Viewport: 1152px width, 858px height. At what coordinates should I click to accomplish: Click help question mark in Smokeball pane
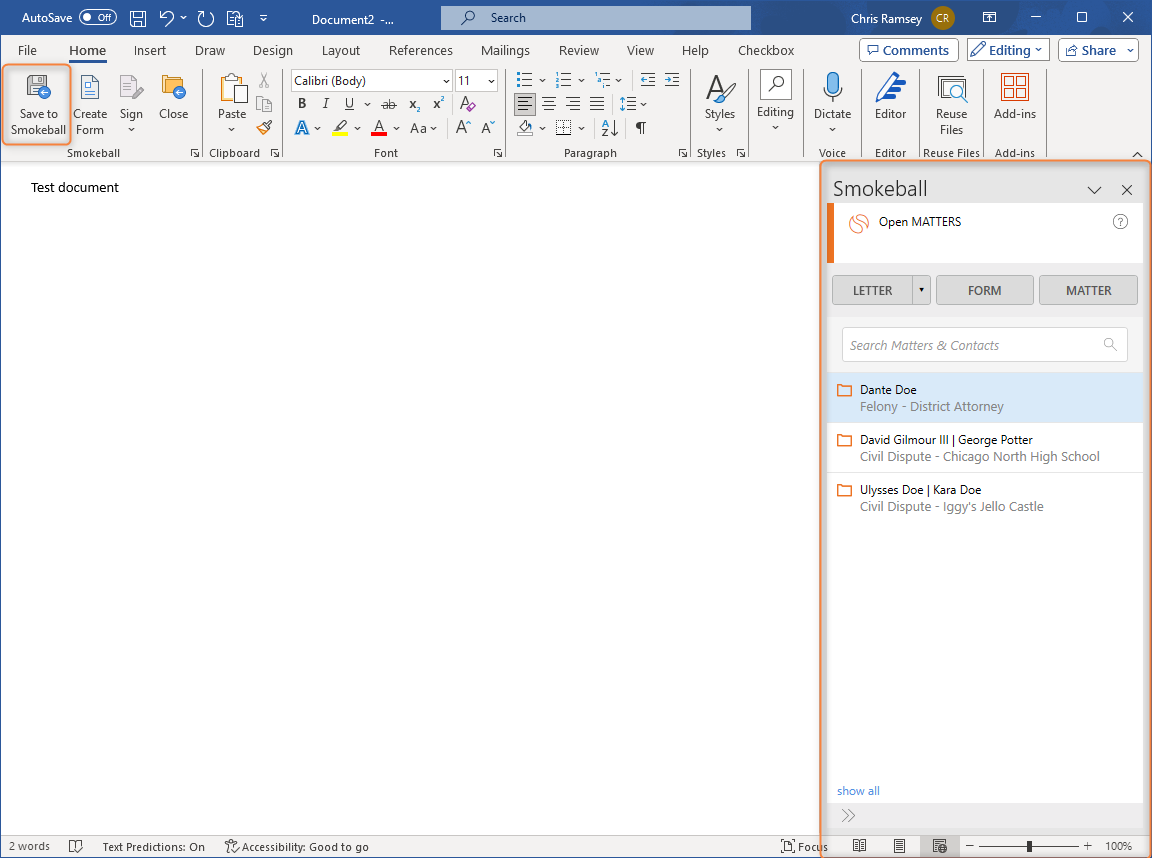1120,222
